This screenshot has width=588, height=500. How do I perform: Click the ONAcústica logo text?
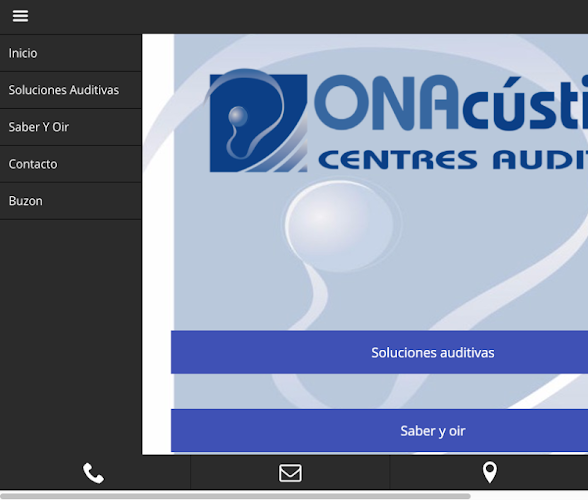(x=451, y=104)
